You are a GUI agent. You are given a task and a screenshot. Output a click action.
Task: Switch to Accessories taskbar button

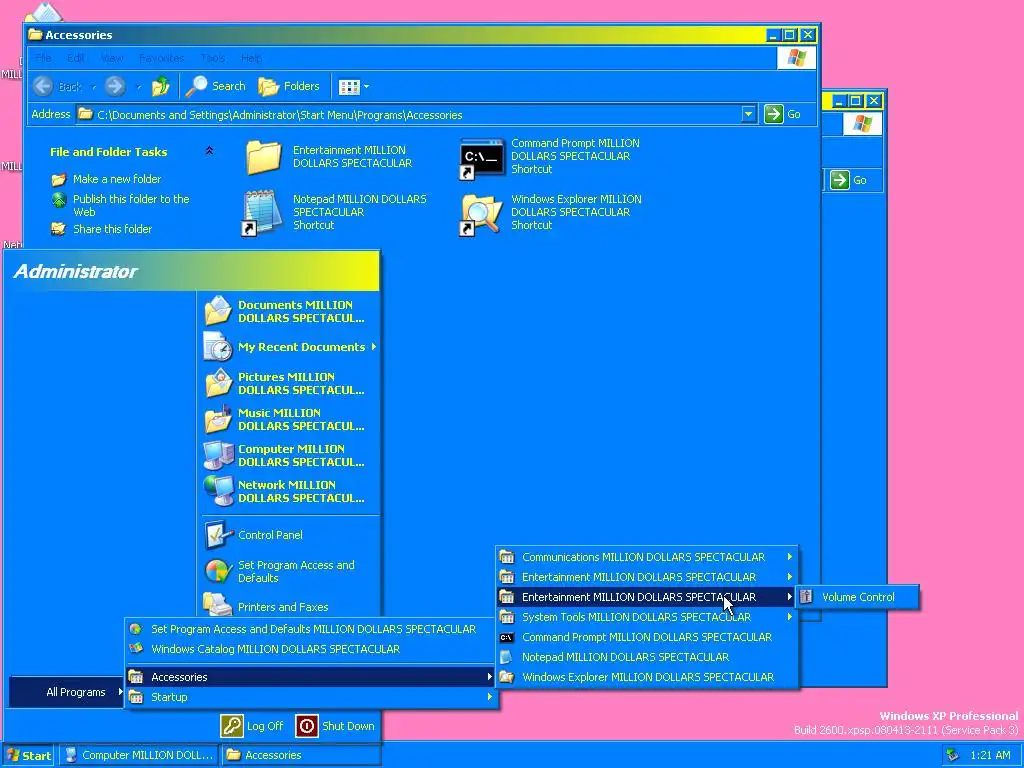click(300, 756)
